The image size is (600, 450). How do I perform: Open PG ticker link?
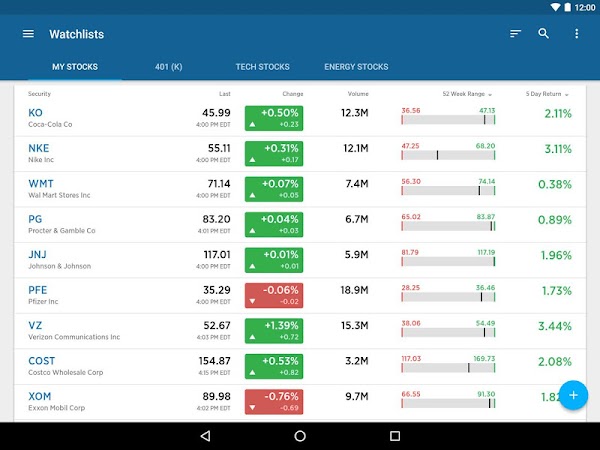(x=35, y=219)
